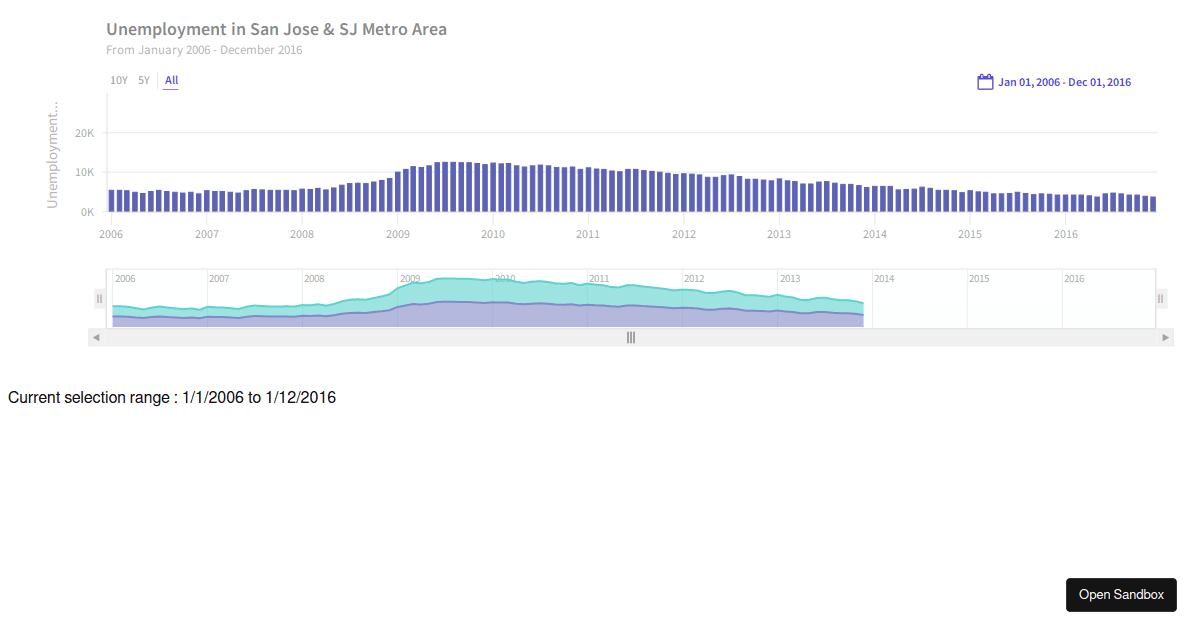The image size is (1200, 630).
Task: Click the left arrow on the bottom scrollbar
Action: pos(94,337)
